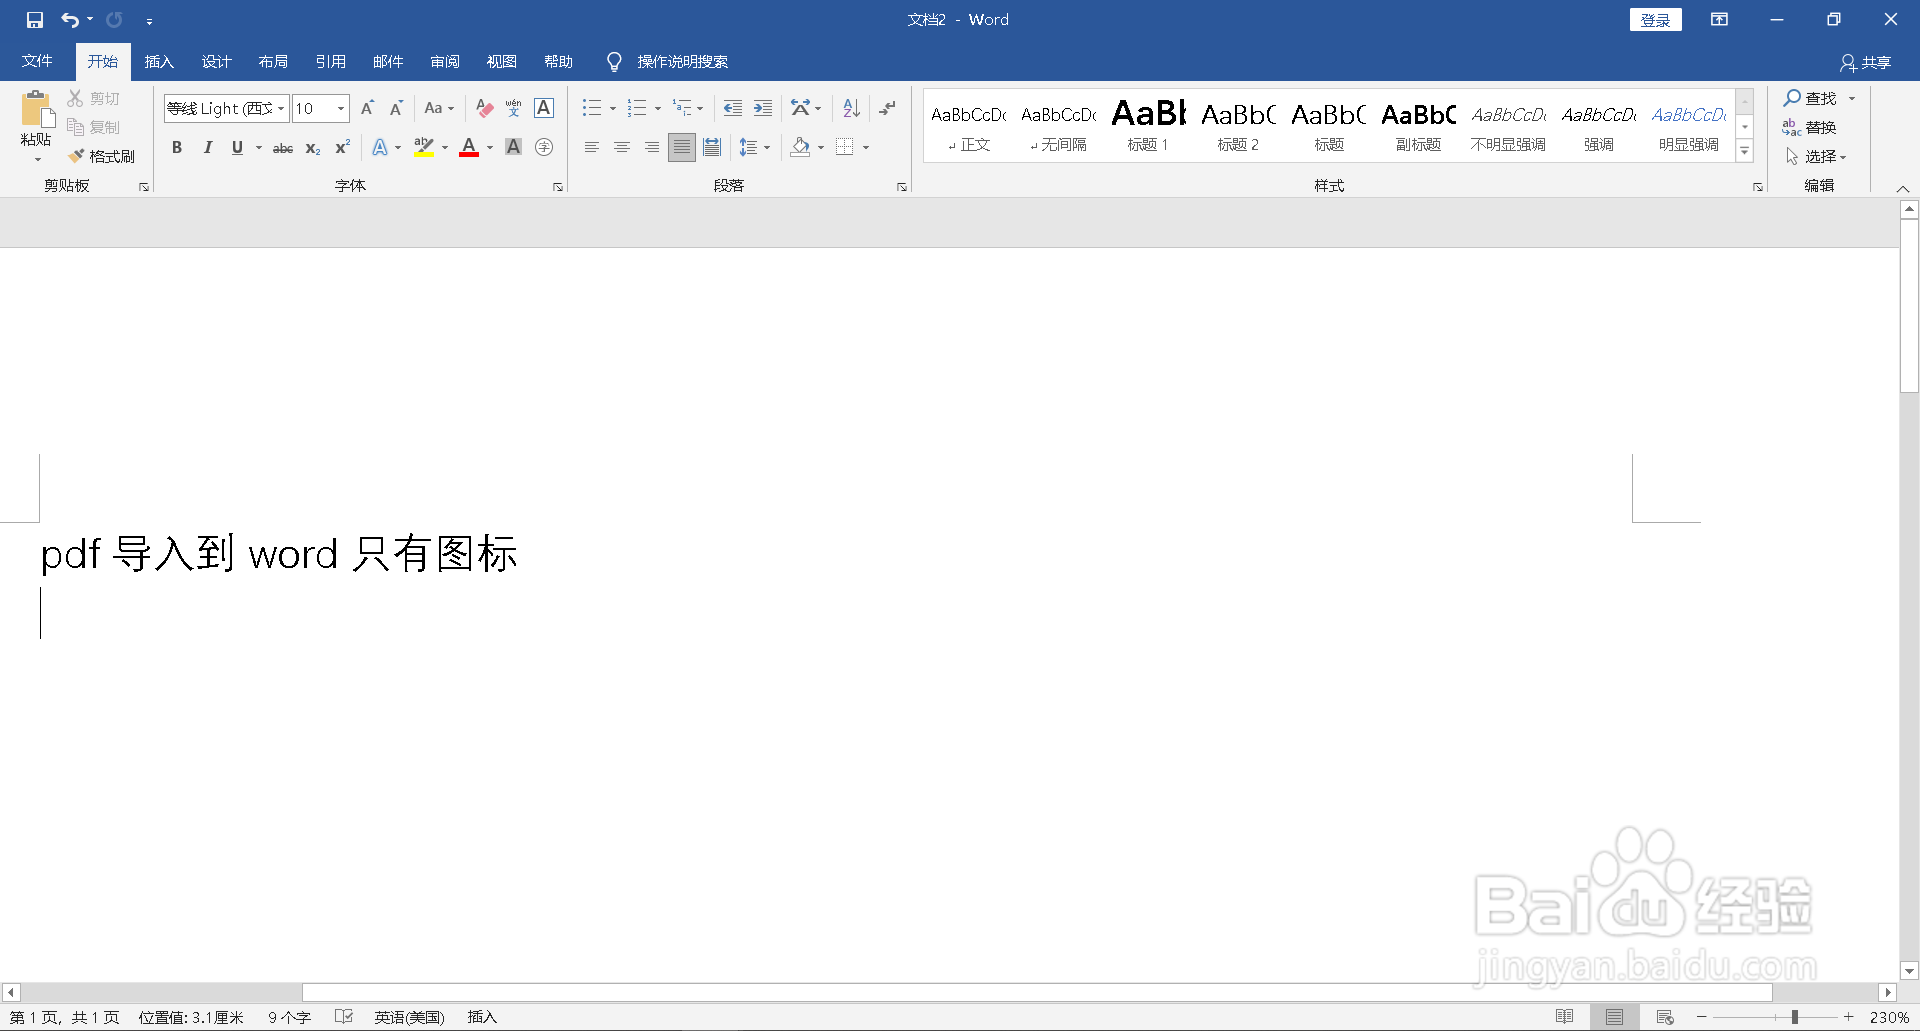Click the Share (共享) button

coord(1866,62)
